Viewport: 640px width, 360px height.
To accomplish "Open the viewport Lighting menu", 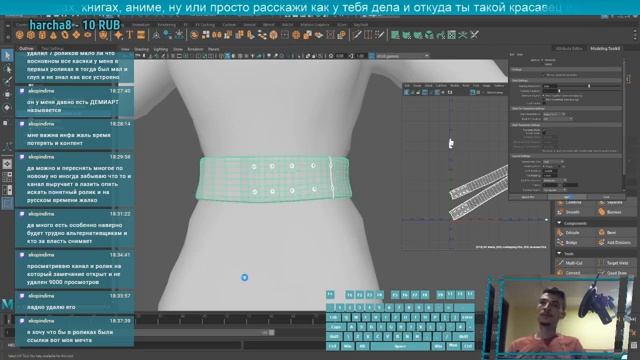I will [x=160, y=49].
